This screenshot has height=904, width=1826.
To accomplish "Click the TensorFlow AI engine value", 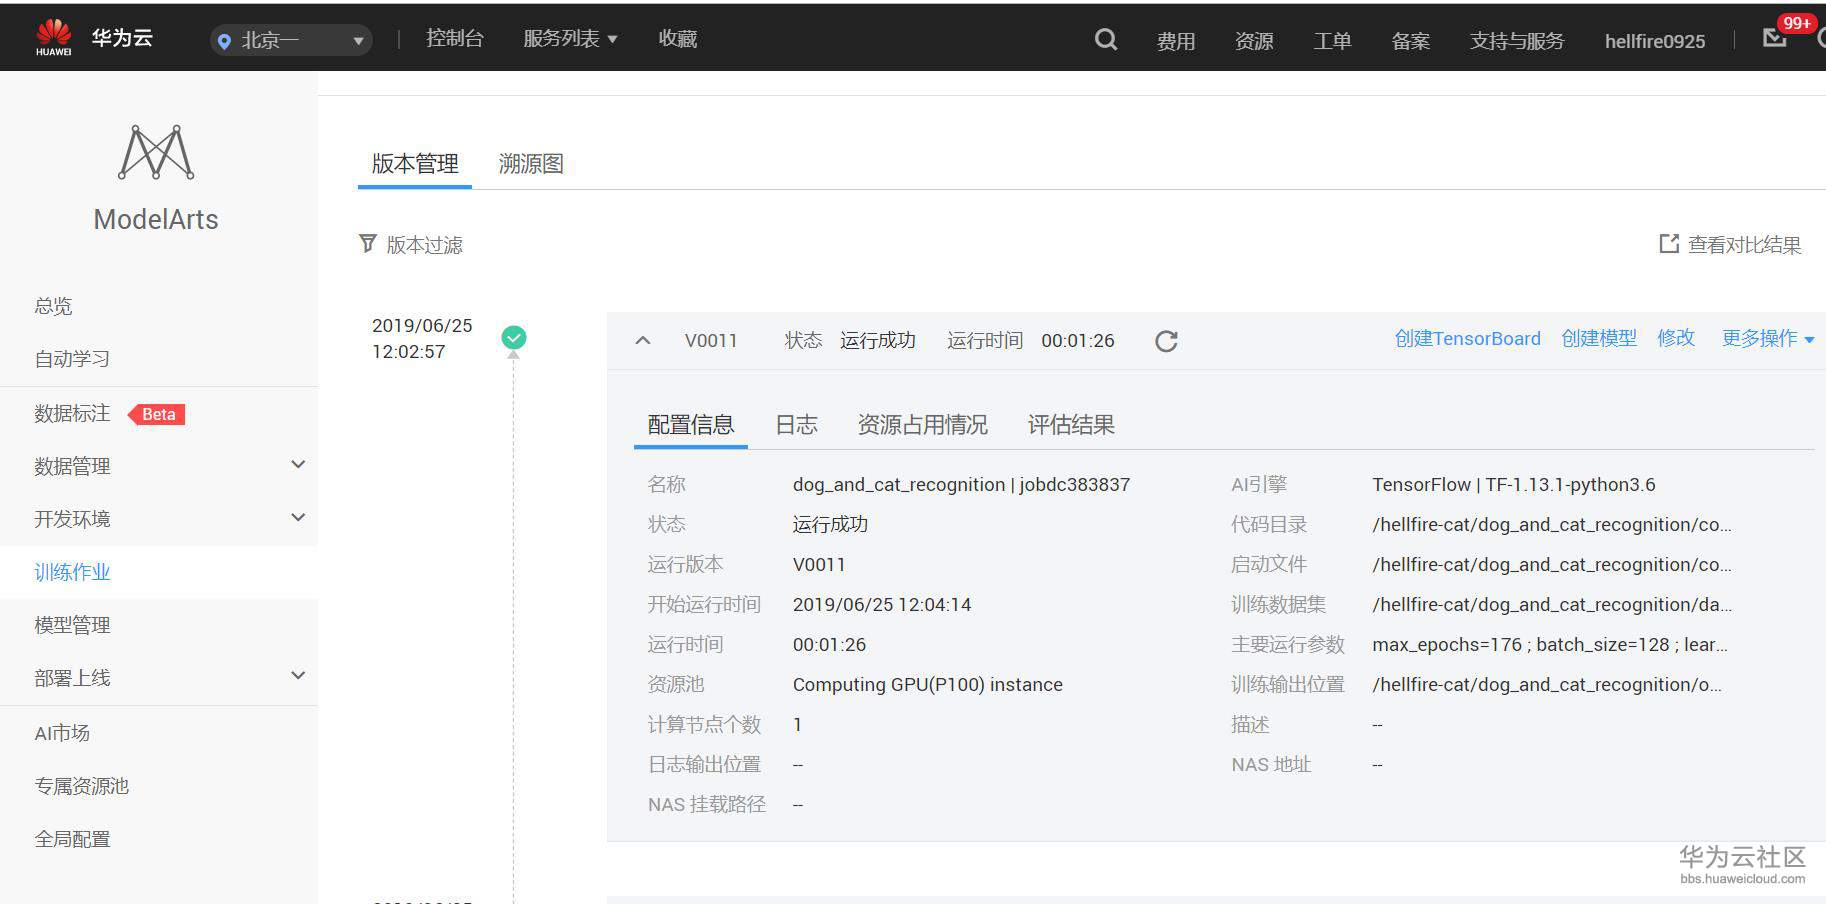I will tap(1514, 485).
